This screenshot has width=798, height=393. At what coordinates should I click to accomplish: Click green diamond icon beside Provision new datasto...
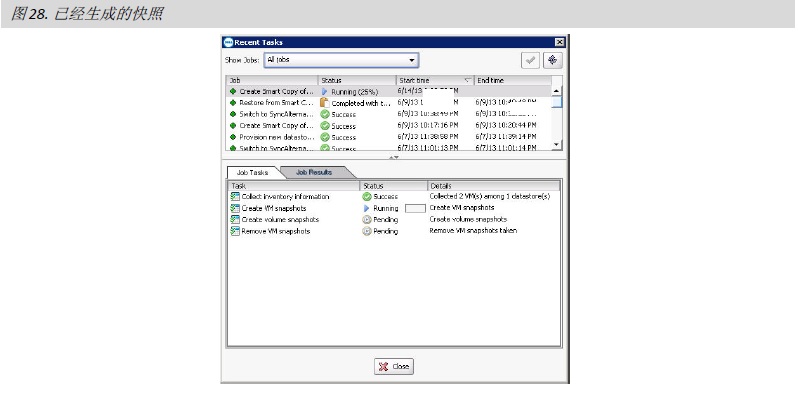(x=233, y=137)
